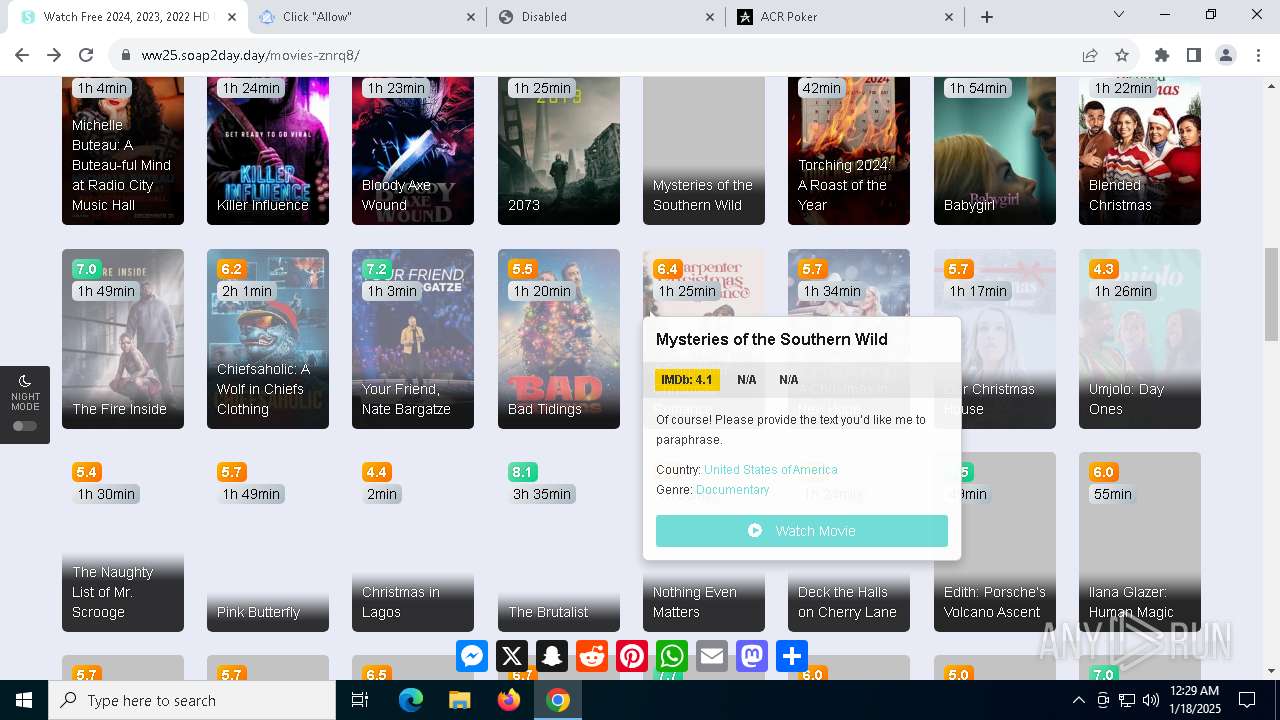This screenshot has height=720, width=1280.
Task: Open The Naughty List of Mr. Scrooge
Action: point(123,542)
